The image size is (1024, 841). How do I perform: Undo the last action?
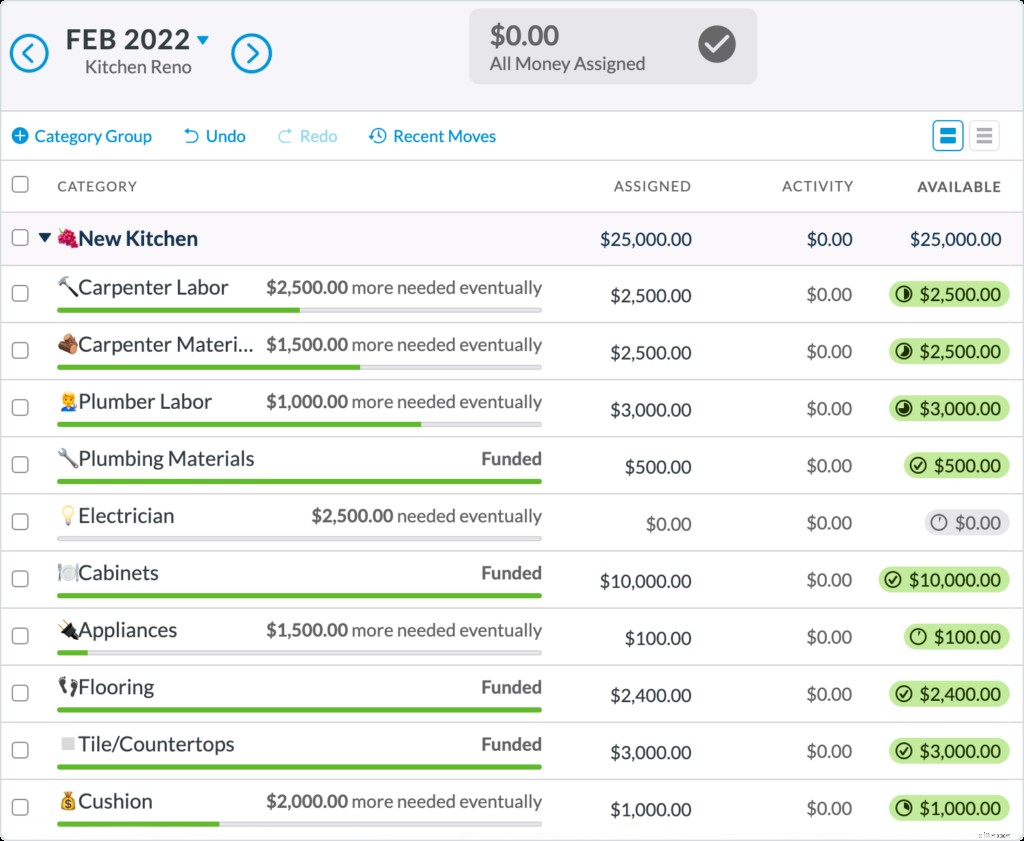coord(215,136)
